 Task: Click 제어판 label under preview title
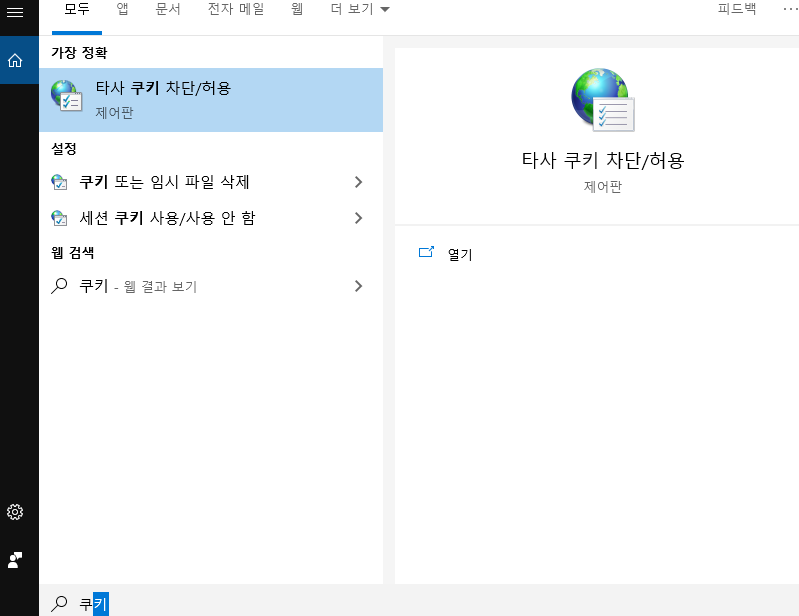click(603, 186)
